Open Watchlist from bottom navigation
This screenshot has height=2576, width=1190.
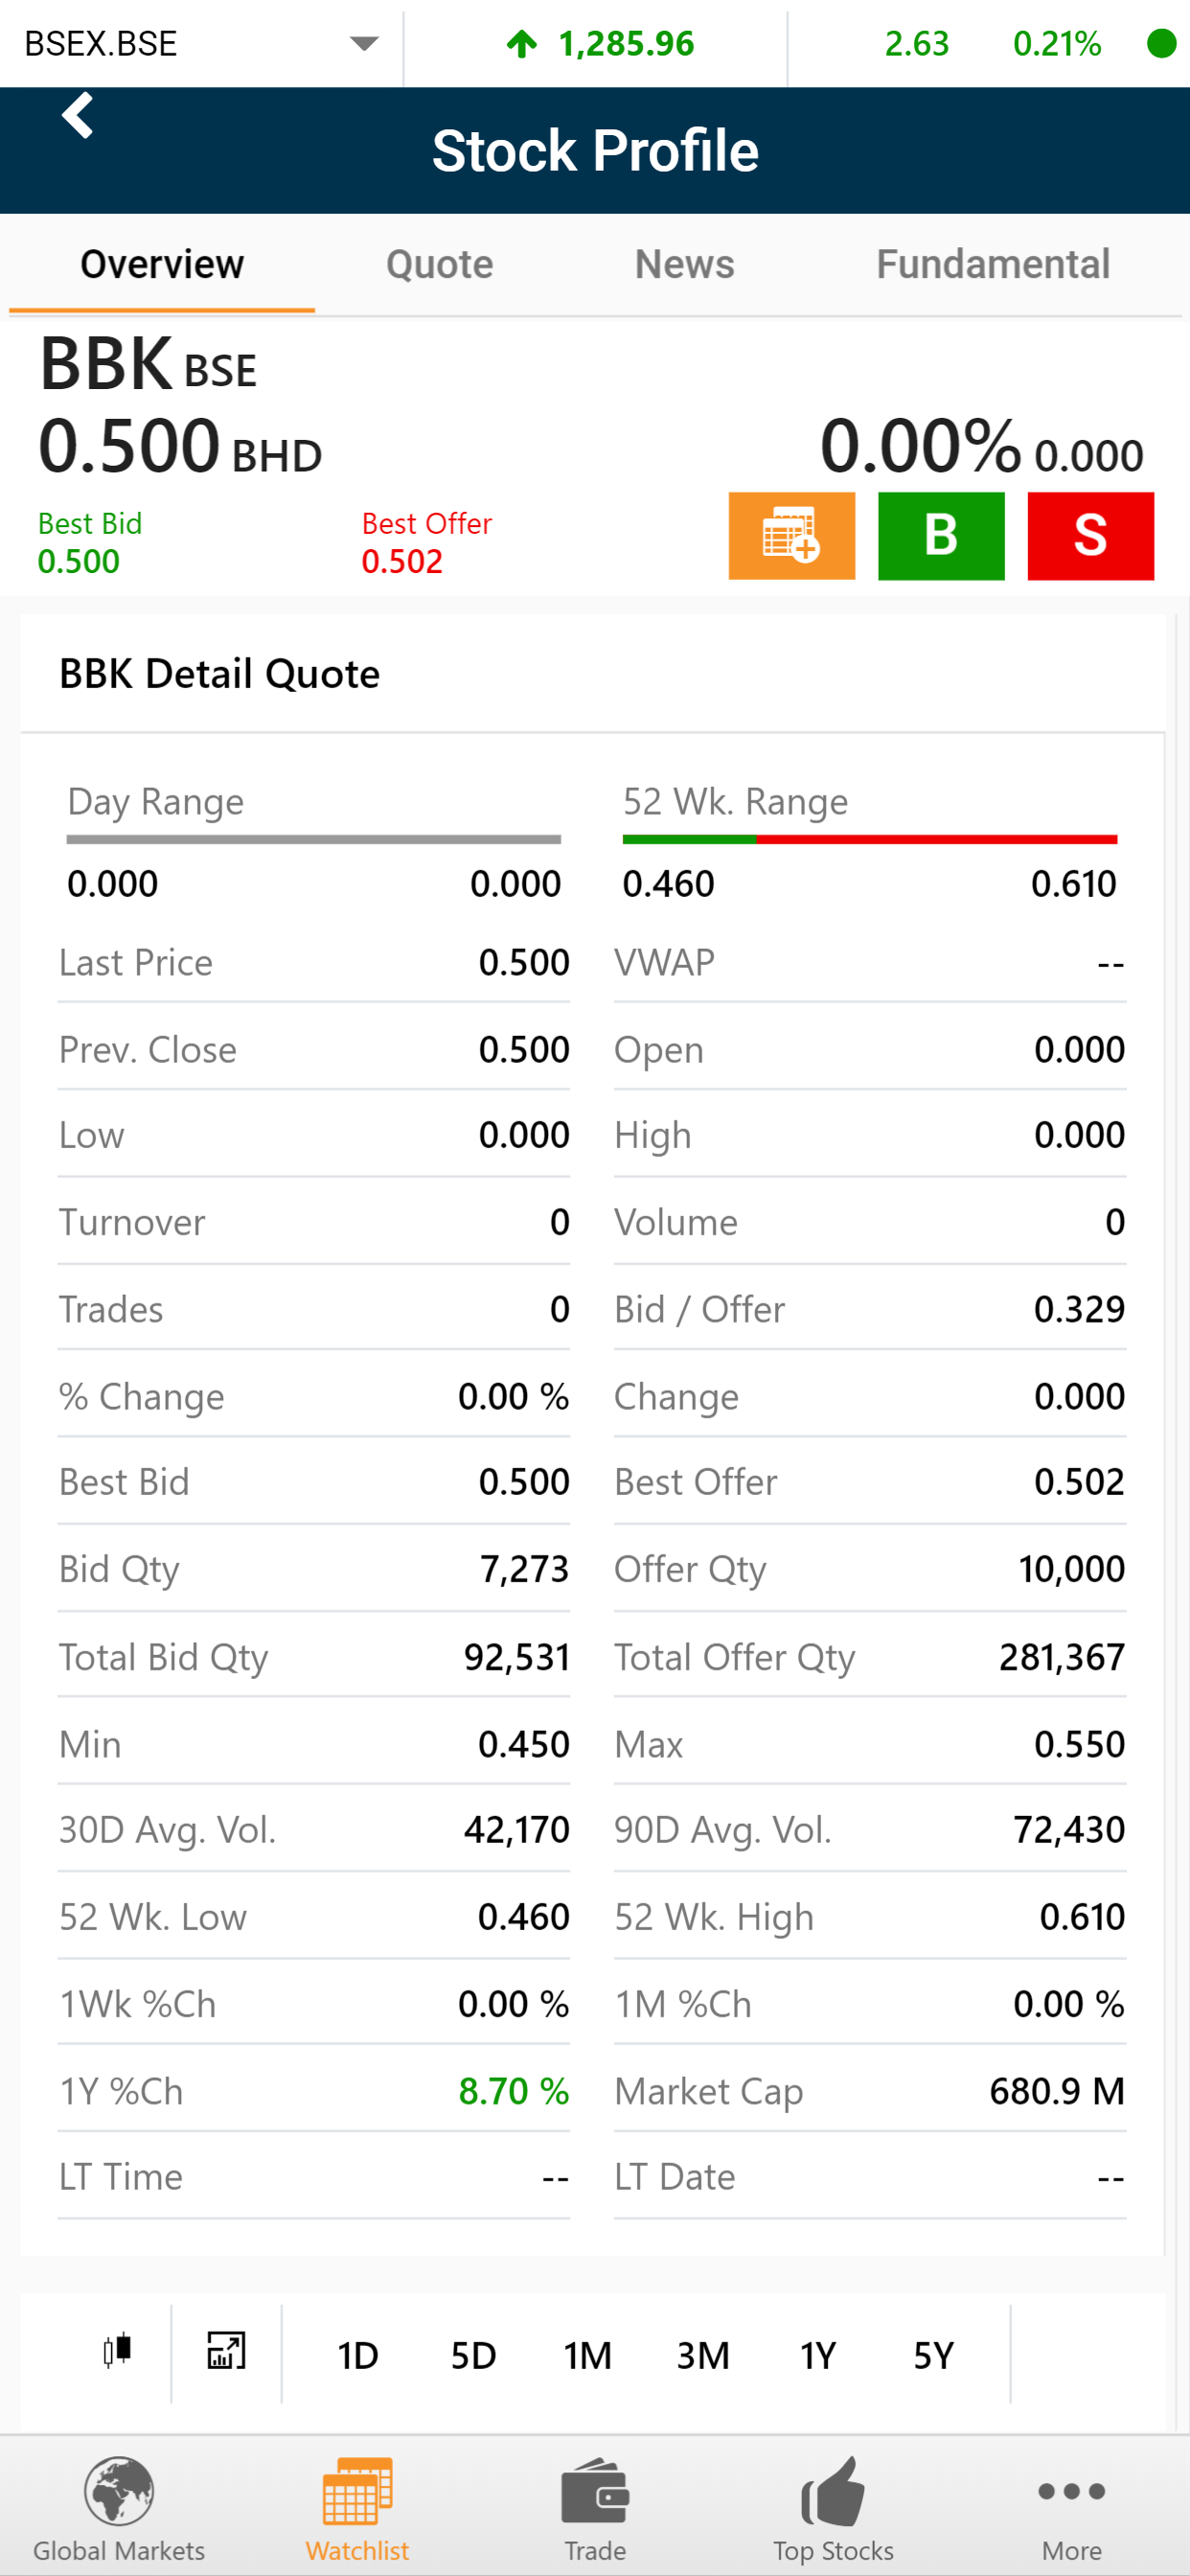tap(357, 2508)
